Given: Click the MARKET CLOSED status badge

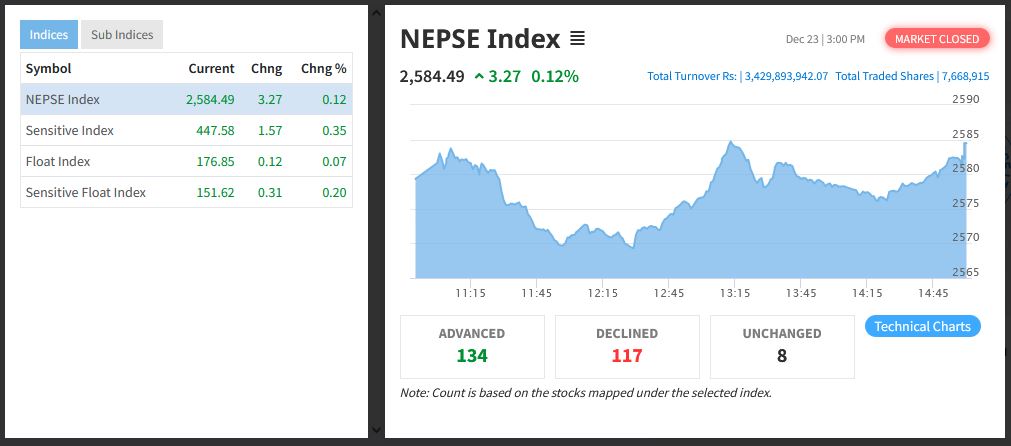Looking at the screenshot, I should click(x=937, y=39).
